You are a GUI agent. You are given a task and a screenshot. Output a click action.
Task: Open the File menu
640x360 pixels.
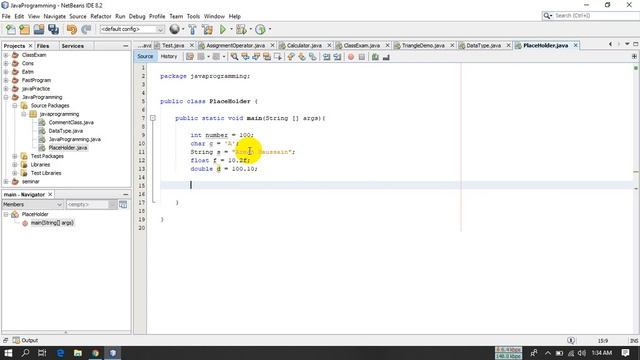(6, 16)
